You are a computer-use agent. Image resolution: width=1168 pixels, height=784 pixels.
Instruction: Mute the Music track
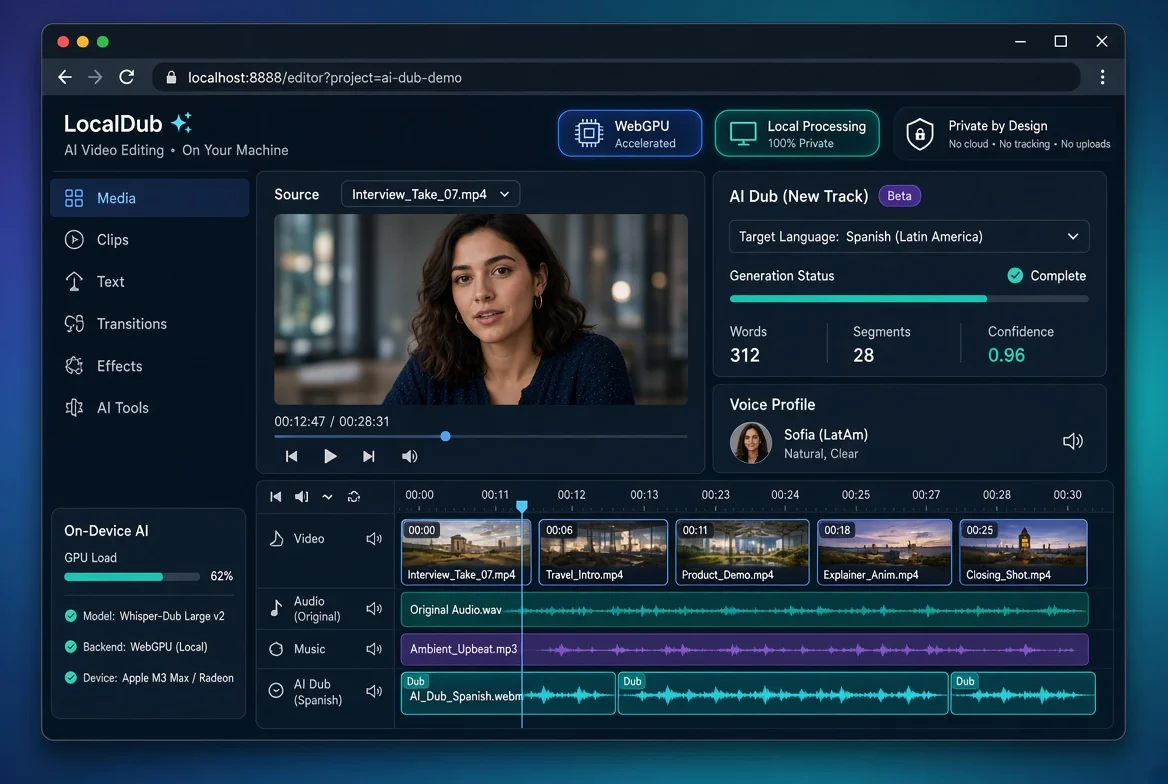(x=374, y=649)
